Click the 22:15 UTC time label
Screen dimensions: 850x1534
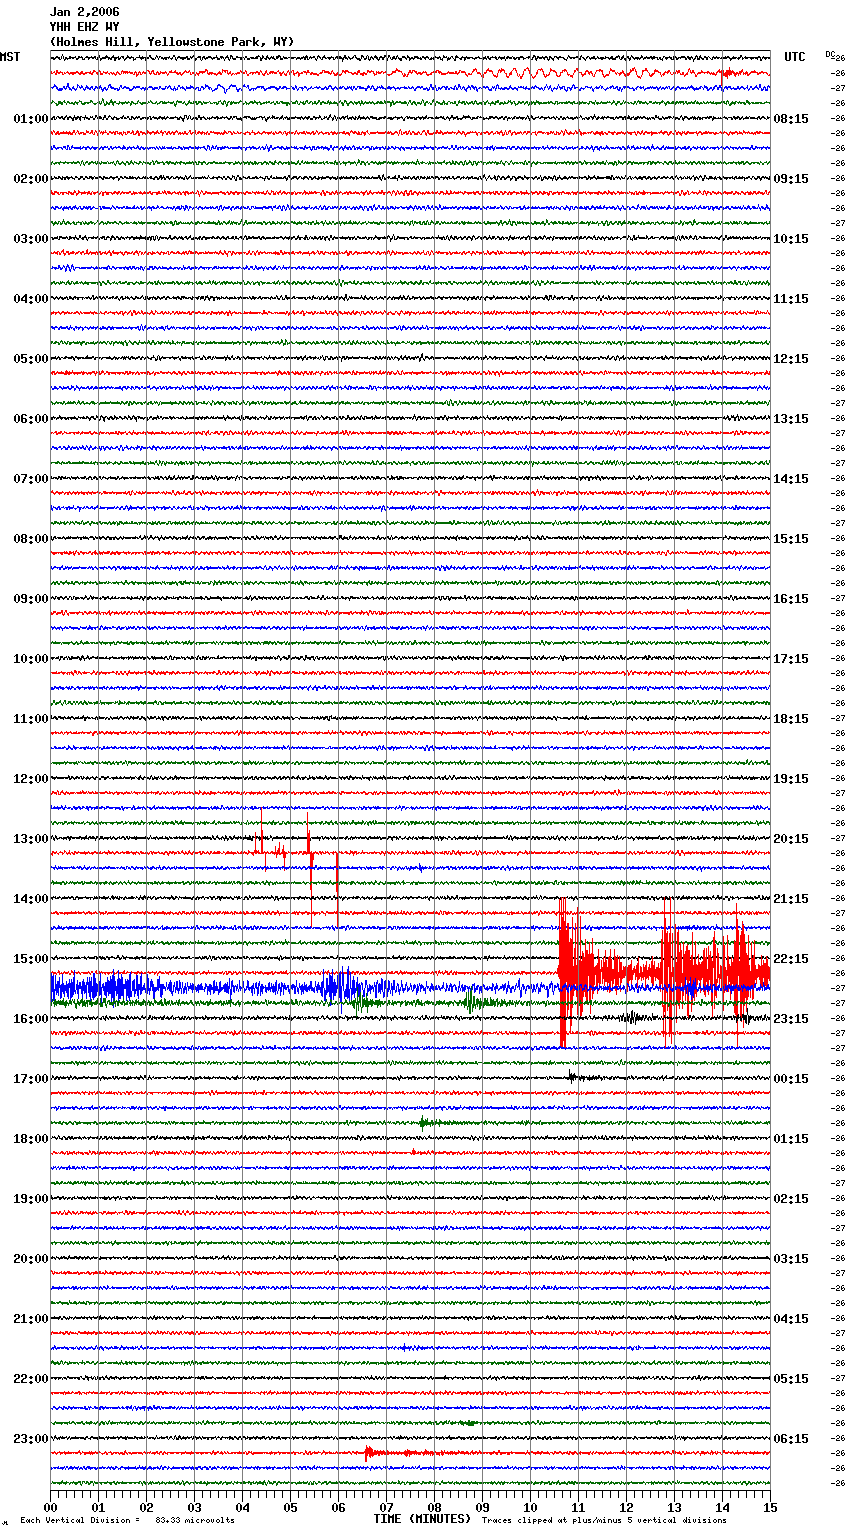coord(791,959)
